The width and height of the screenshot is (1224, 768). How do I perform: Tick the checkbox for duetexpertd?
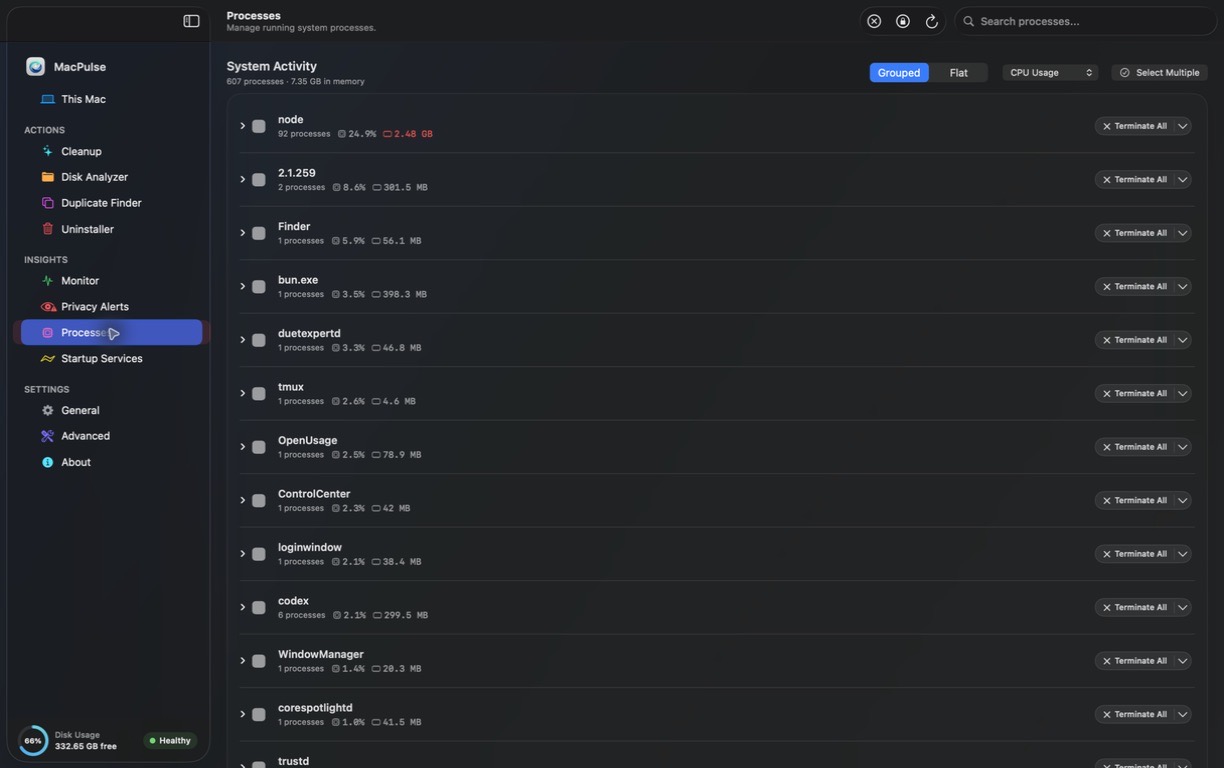click(x=258, y=340)
